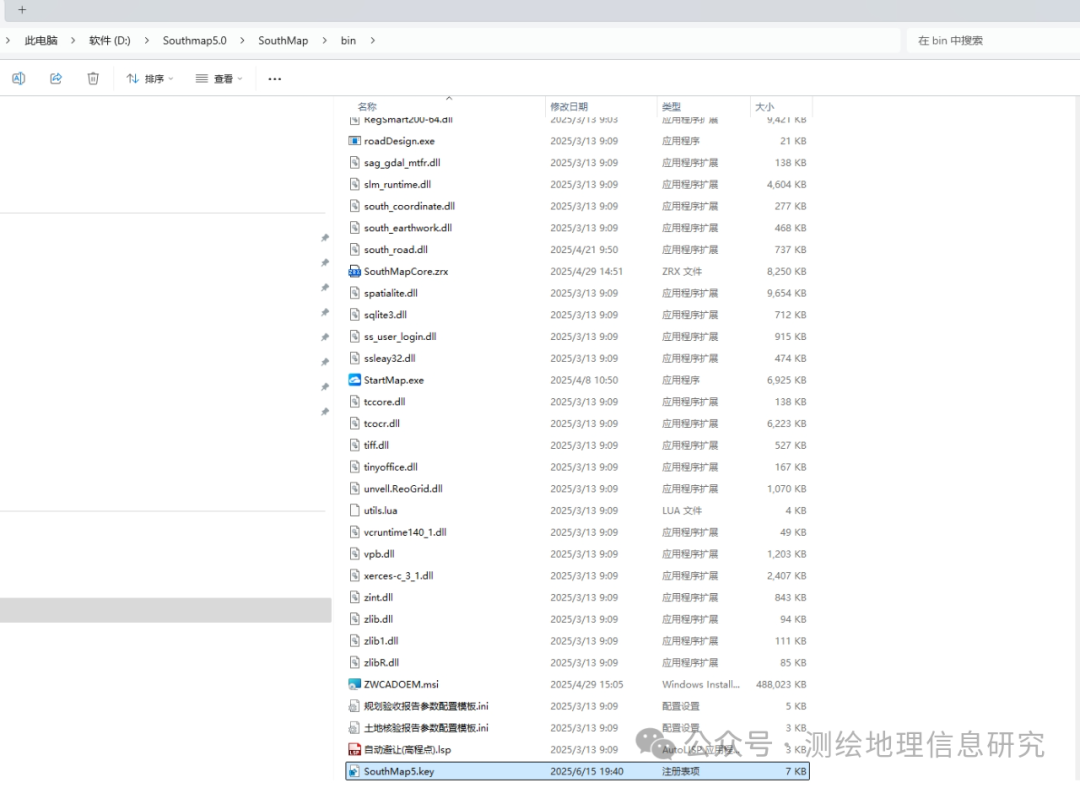The height and width of the screenshot is (788, 1080).
Task: Select the SouthMapCore.zrx ZRX file icon
Action: click(x=354, y=270)
